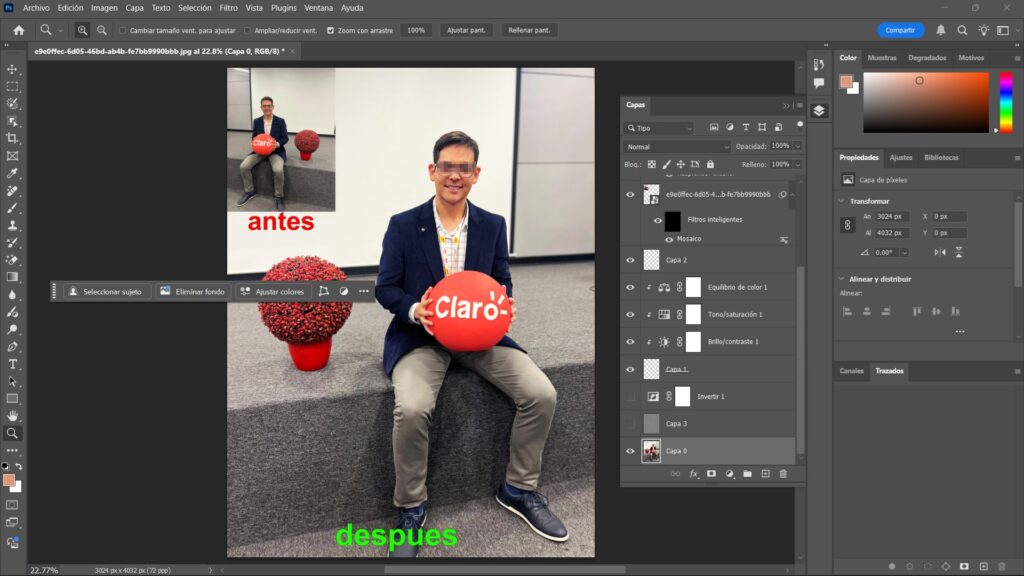Screen dimensions: 1024x576
Task: Collapse the Alinear y distribuir section
Action: click(x=842, y=279)
